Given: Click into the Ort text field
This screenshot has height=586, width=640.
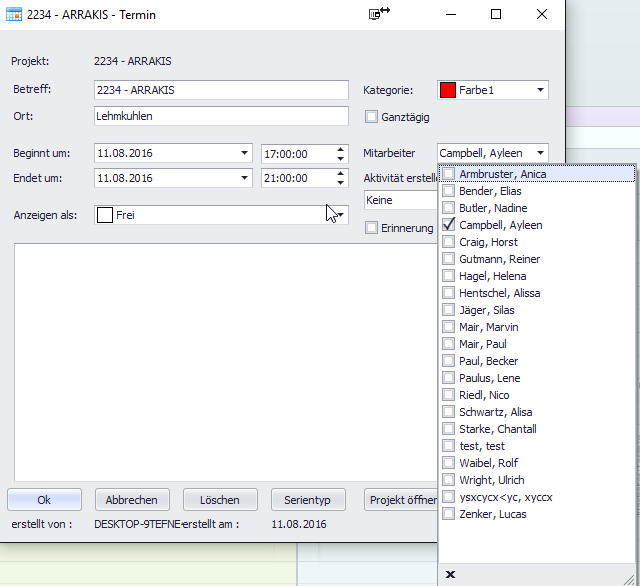Looking at the screenshot, I should click(x=220, y=116).
